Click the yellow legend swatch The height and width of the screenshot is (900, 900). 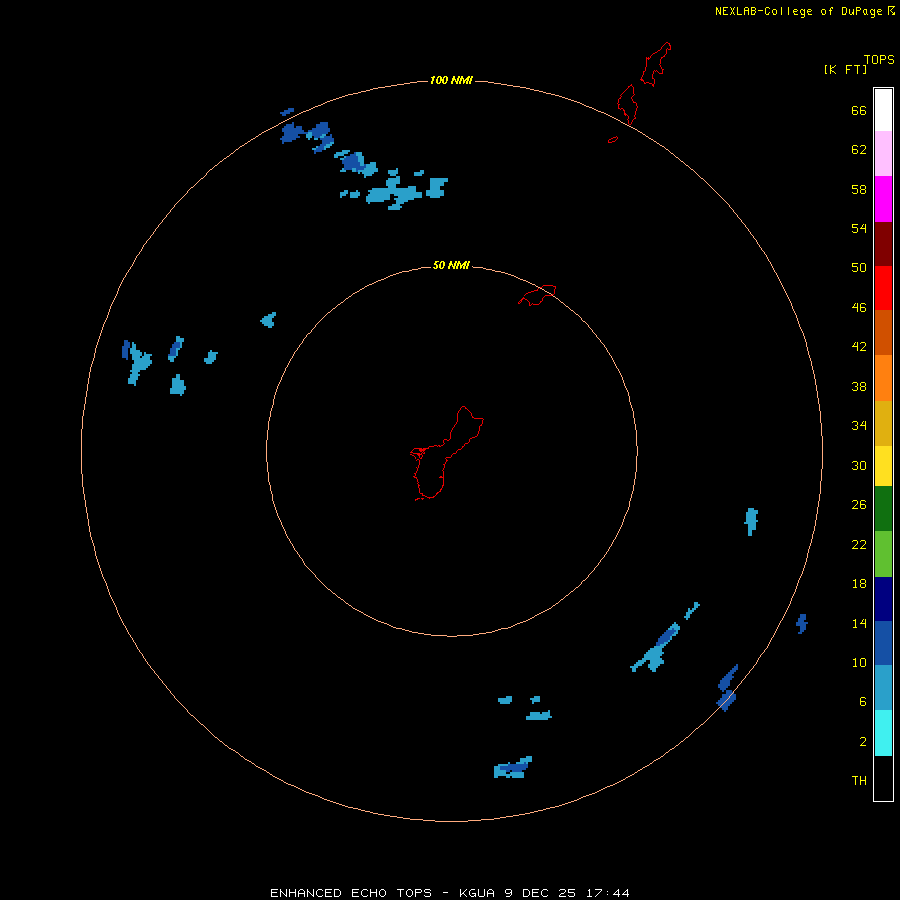pos(883,466)
